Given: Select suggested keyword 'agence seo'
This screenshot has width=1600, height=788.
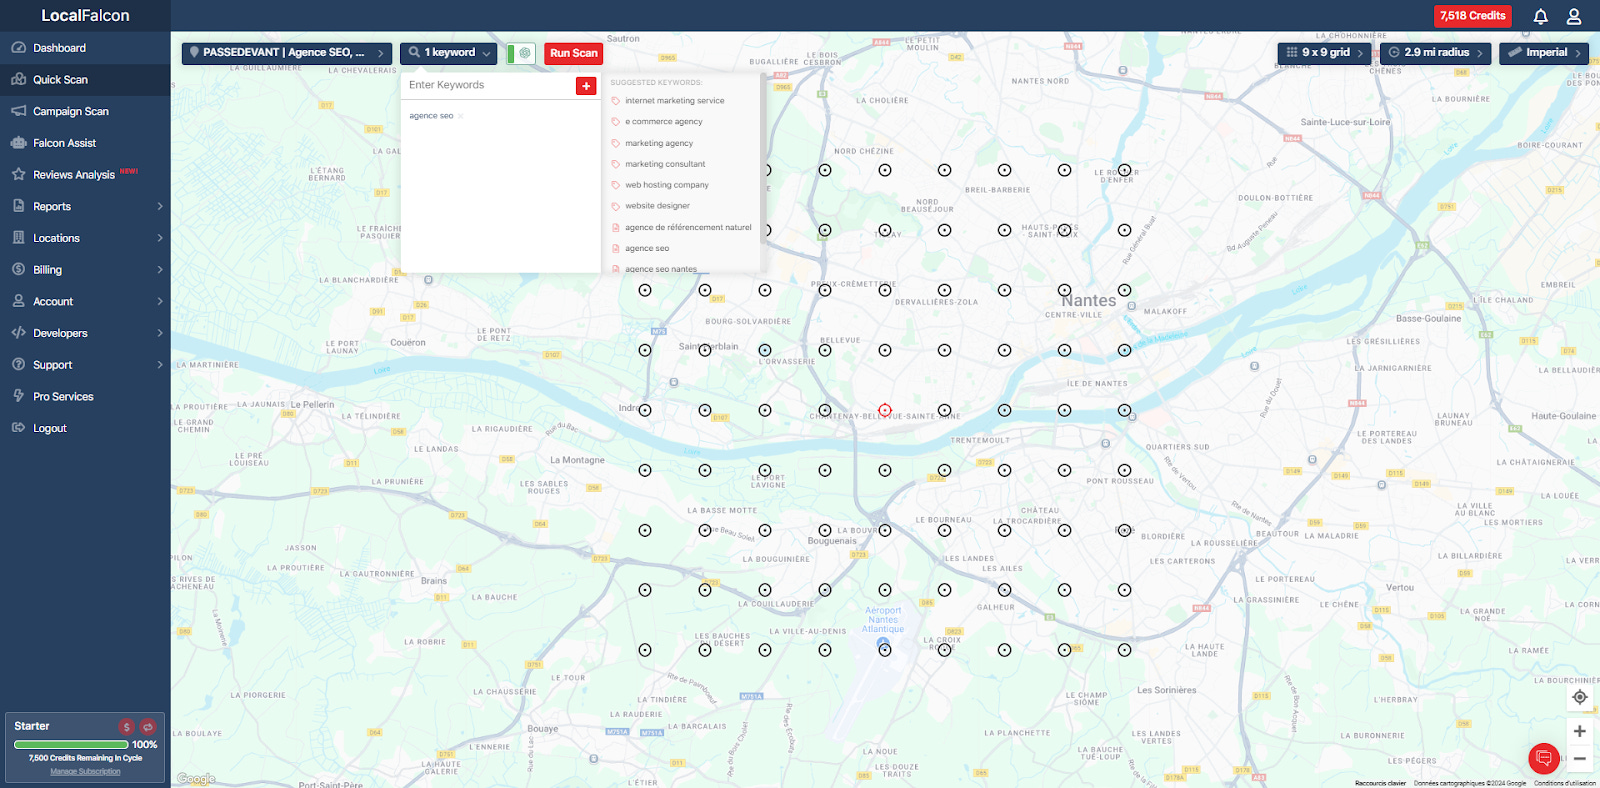Looking at the screenshot, I should (x=647, y=248).
